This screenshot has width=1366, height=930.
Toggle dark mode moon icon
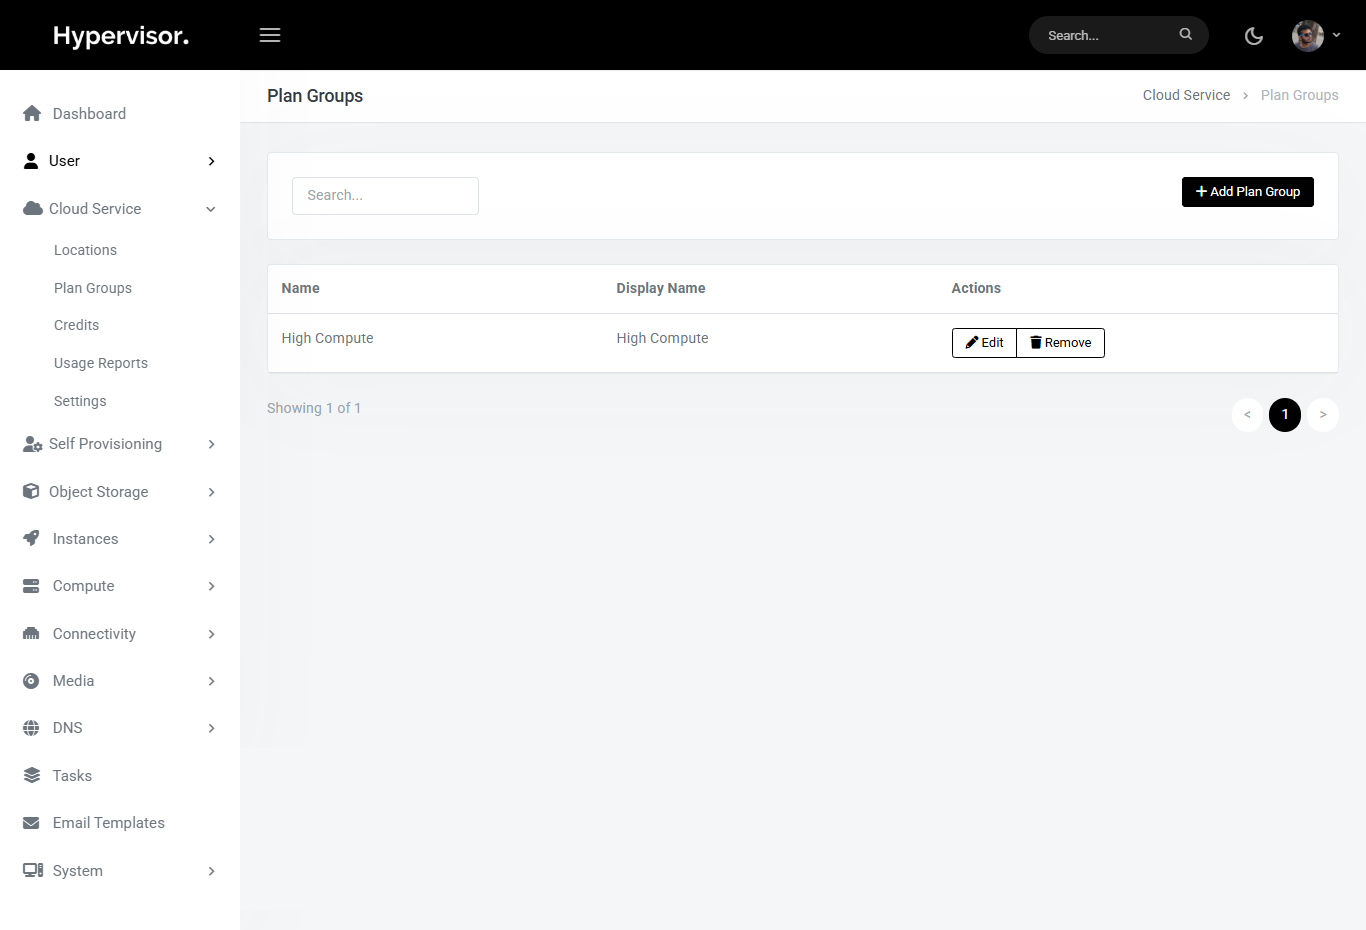[x=1253, y=36]
